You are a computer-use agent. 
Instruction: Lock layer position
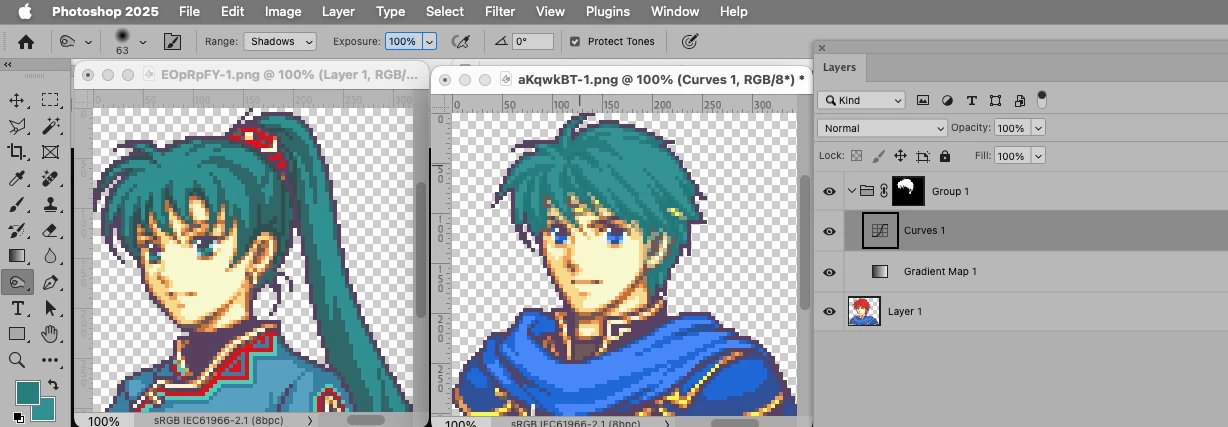pyautogui.click(x=900, y=156)
